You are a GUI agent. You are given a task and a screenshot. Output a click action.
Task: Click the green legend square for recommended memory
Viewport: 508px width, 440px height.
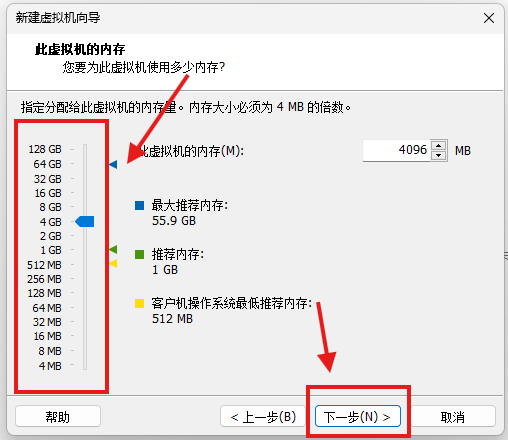139,254
